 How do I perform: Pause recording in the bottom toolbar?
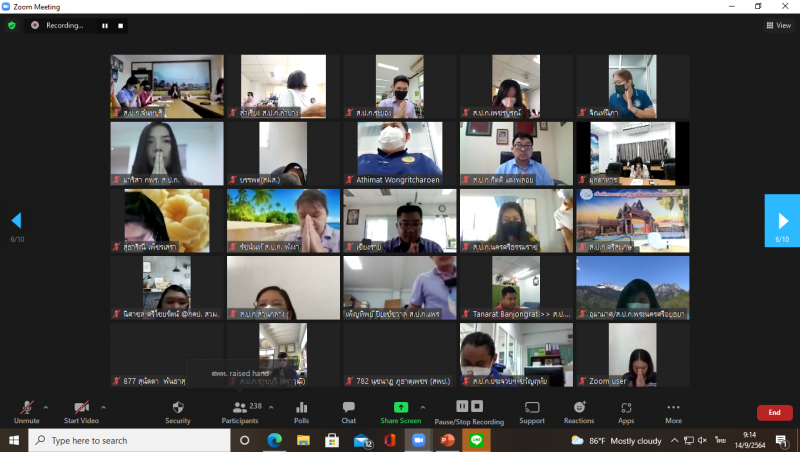tap(462, 406)
